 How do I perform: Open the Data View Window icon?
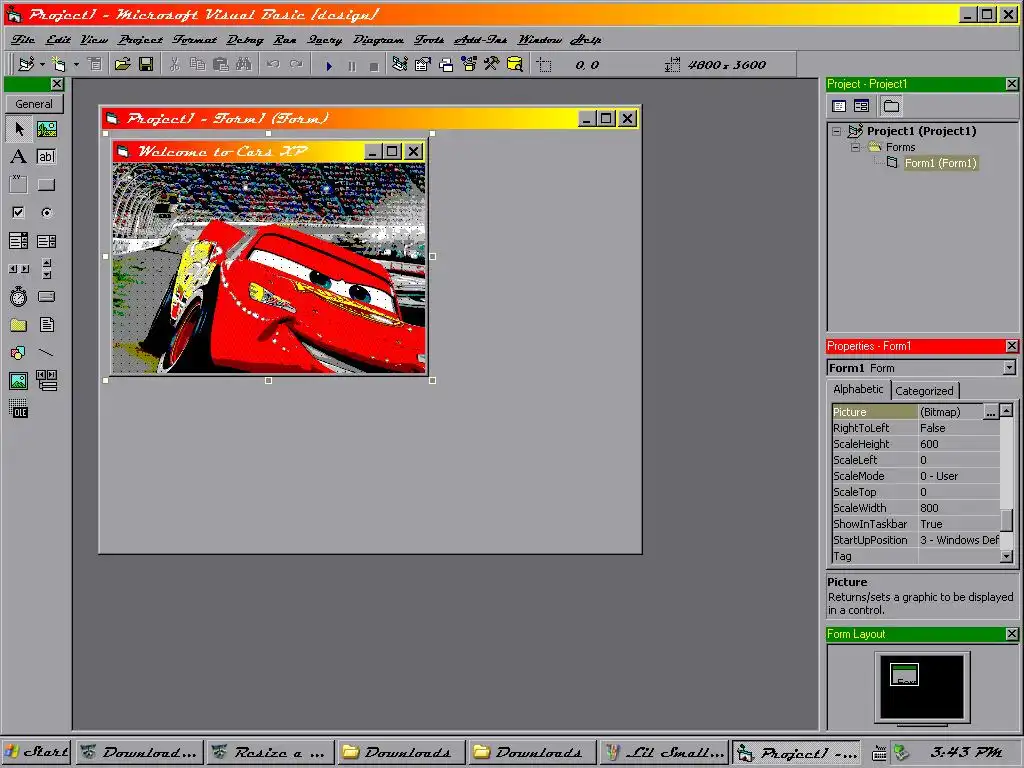coord(515,64)
